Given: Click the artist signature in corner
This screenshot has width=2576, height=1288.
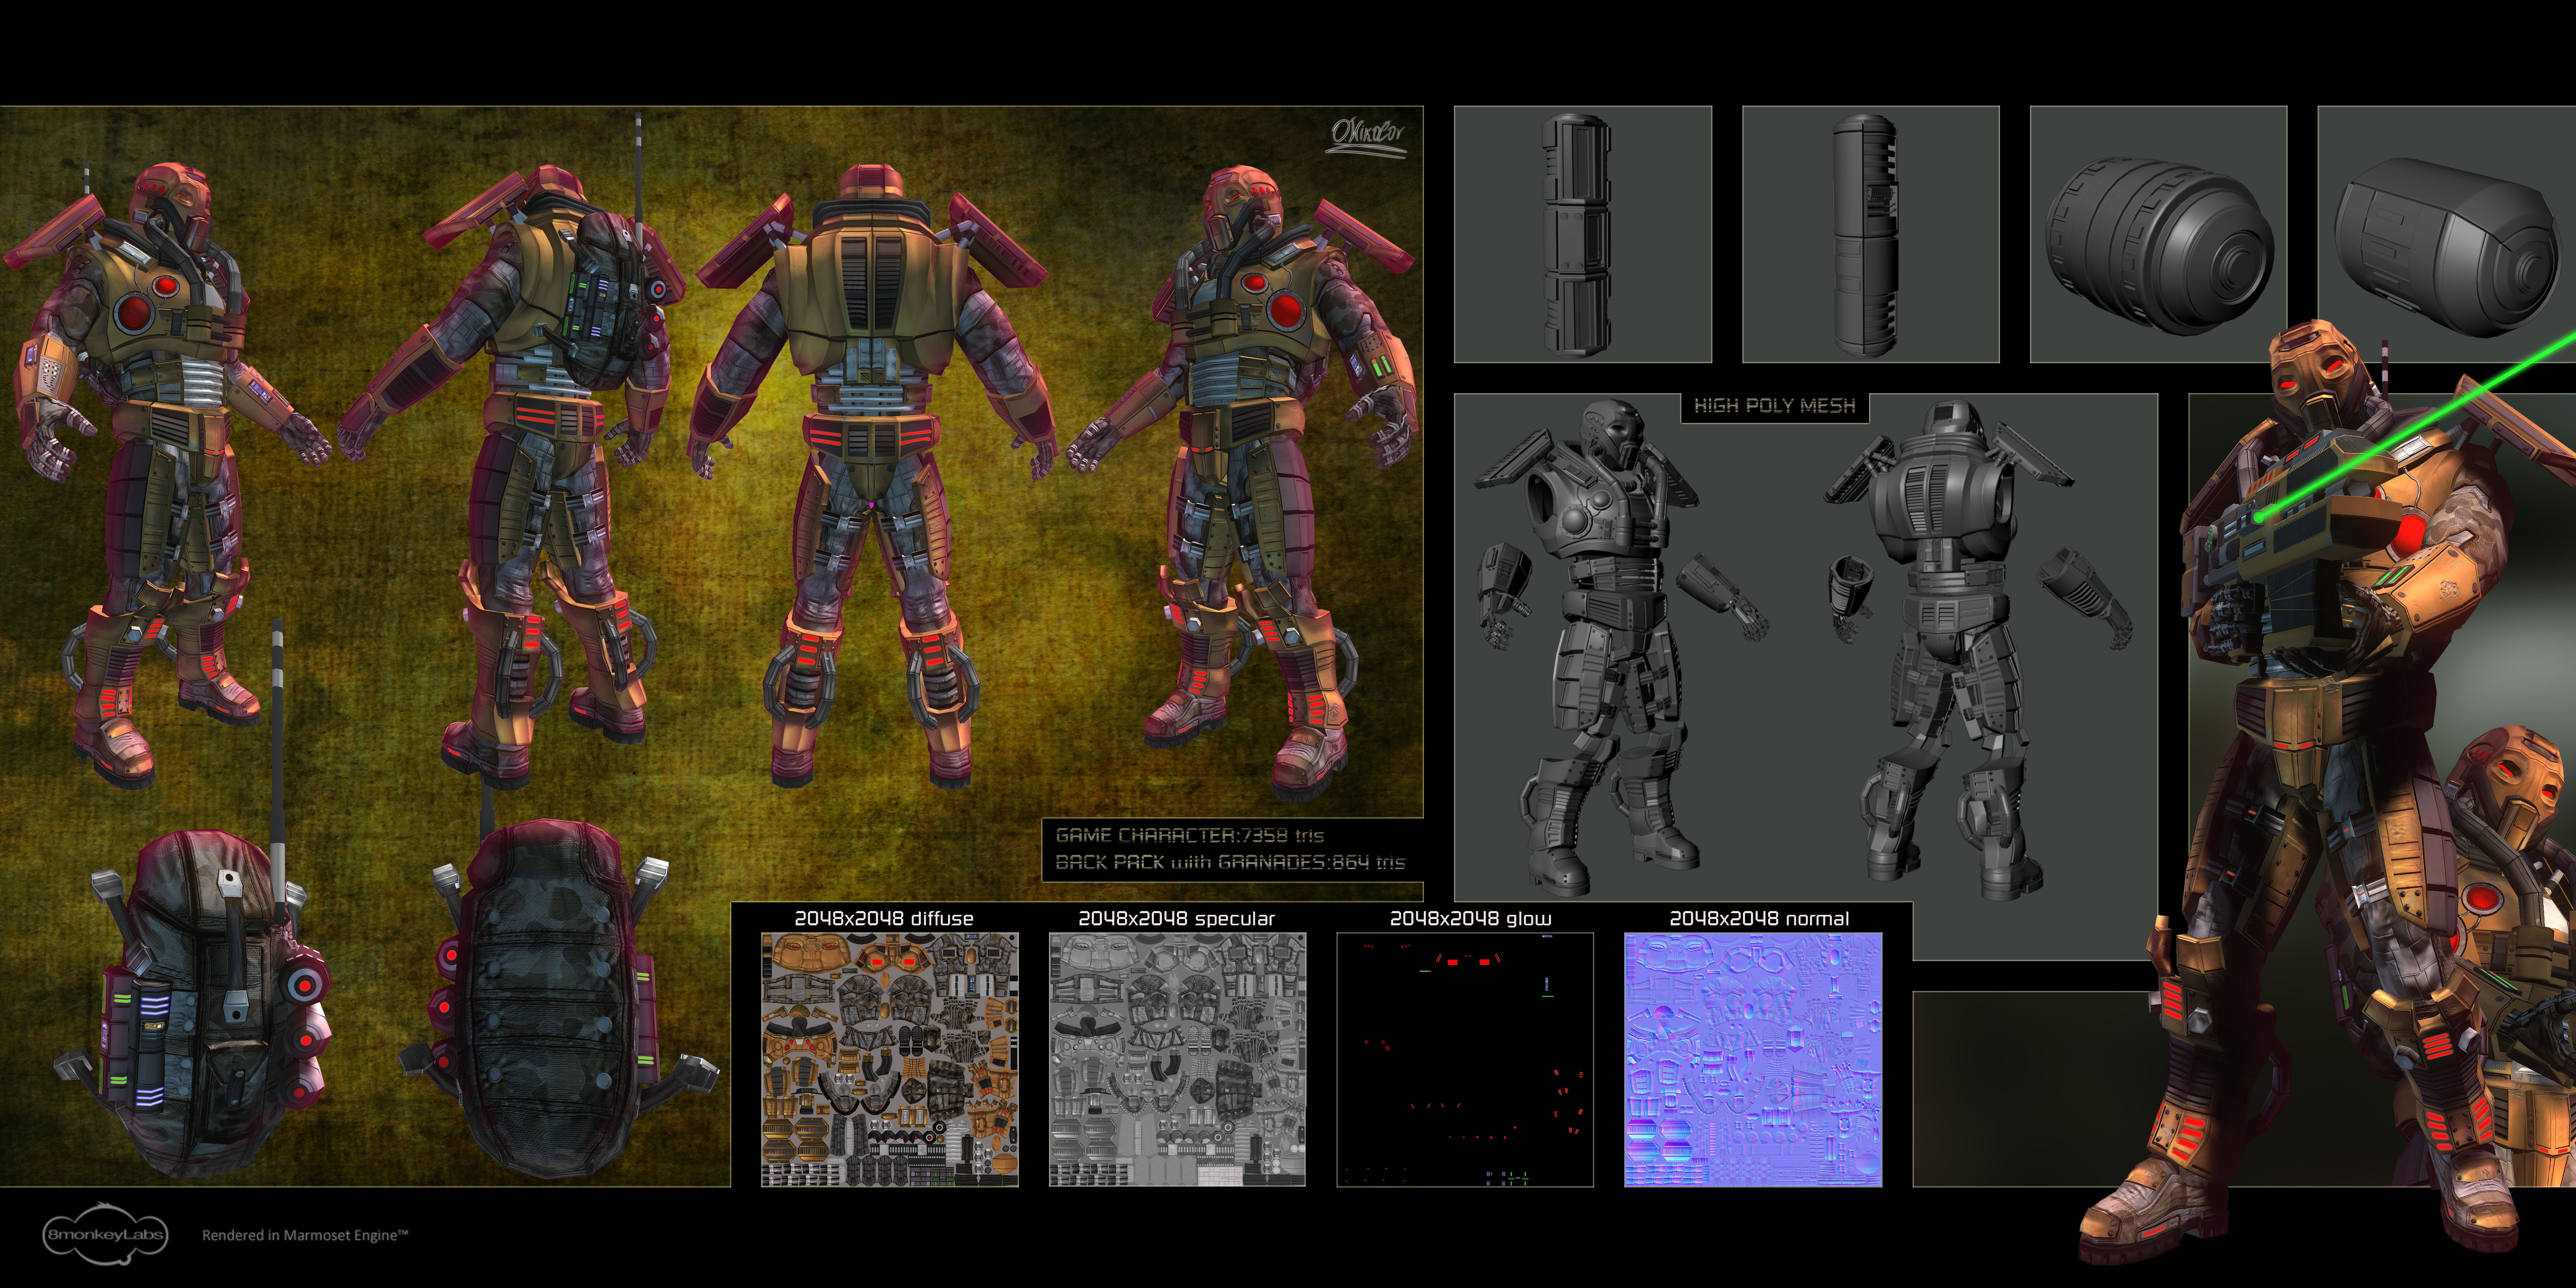Looking at the screenshot, I should pos(1367,135).
